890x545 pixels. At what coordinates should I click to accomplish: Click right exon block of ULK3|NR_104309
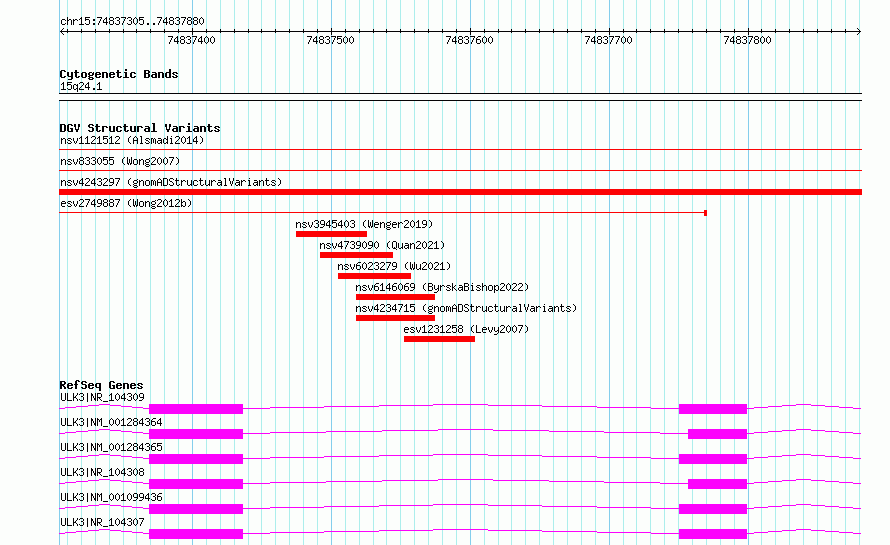click(713, 409)
